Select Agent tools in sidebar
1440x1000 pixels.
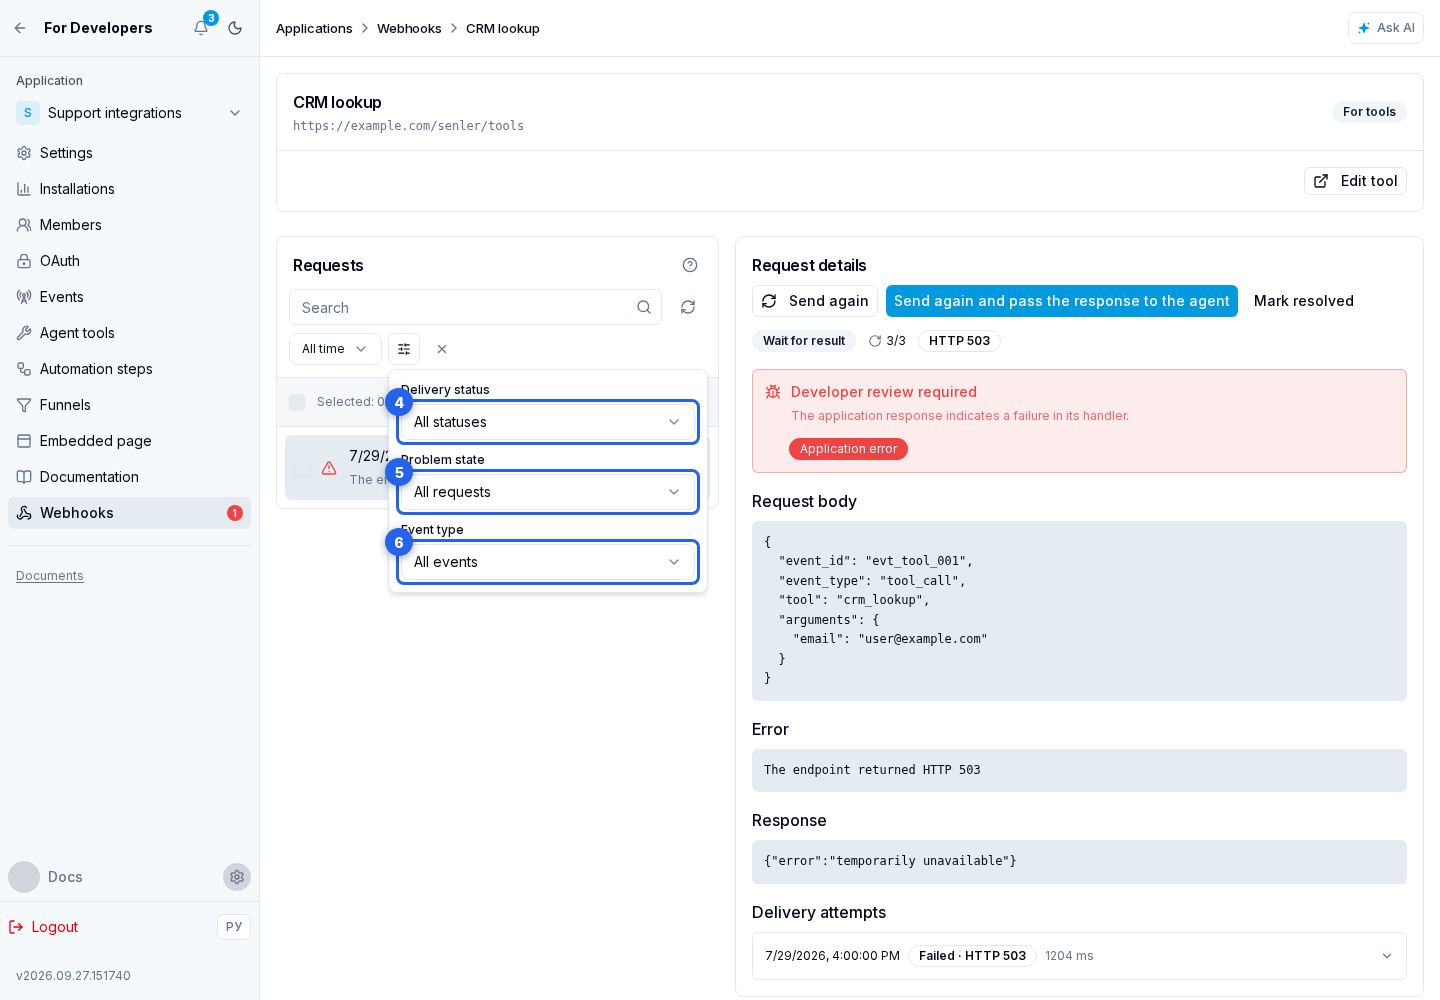click(129, 333)
